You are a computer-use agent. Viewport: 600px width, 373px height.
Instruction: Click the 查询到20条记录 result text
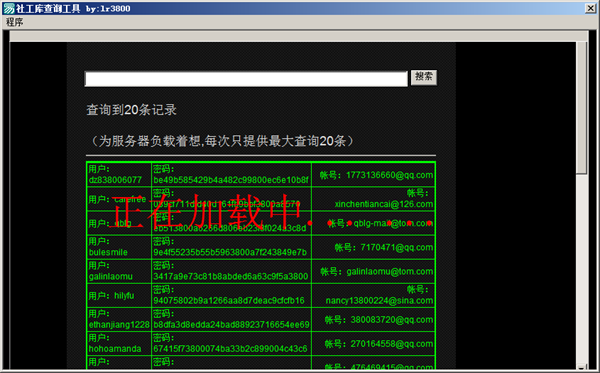[x=131, y=110]
